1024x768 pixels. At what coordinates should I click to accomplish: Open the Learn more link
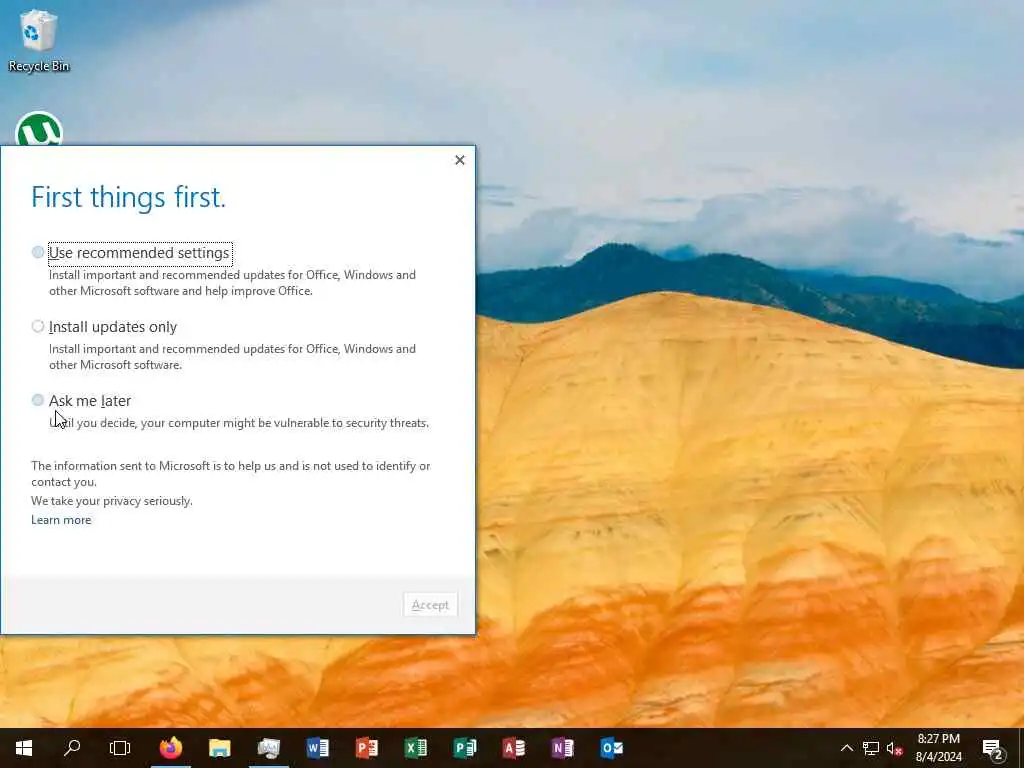coord(61,520)
